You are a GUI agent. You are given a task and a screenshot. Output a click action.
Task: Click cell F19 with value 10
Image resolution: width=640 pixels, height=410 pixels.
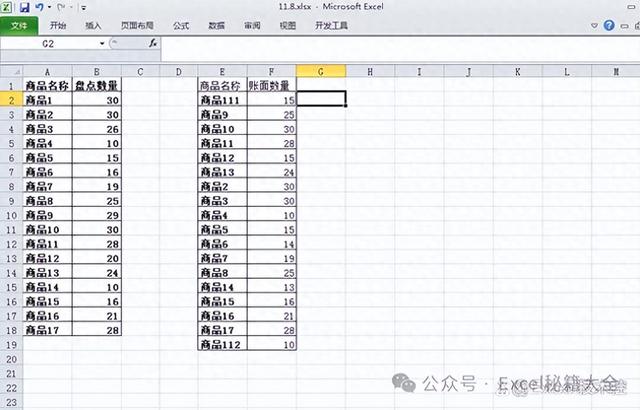tap(271, 345)
